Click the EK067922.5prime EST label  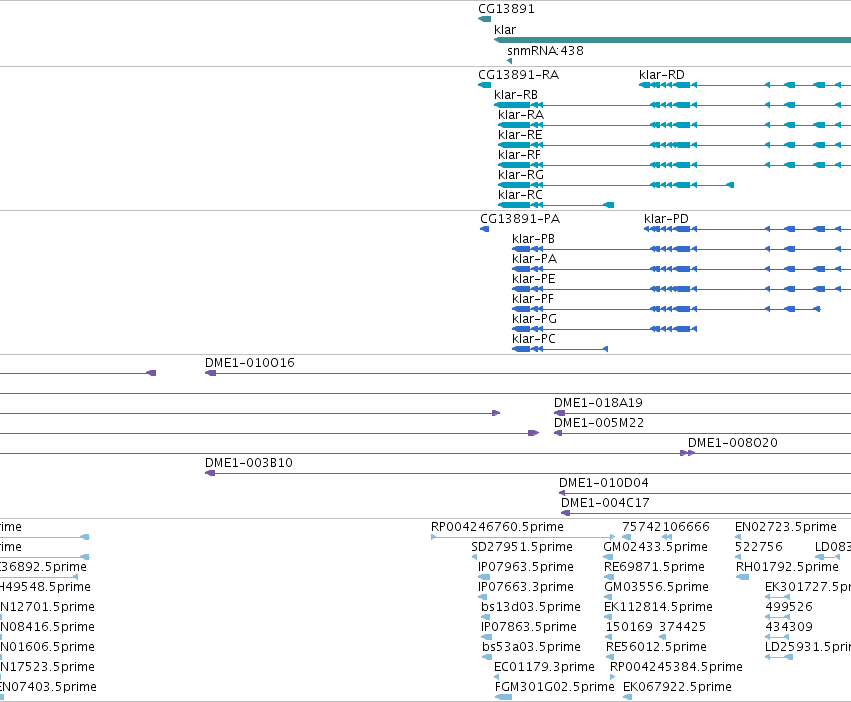point(677,687)
